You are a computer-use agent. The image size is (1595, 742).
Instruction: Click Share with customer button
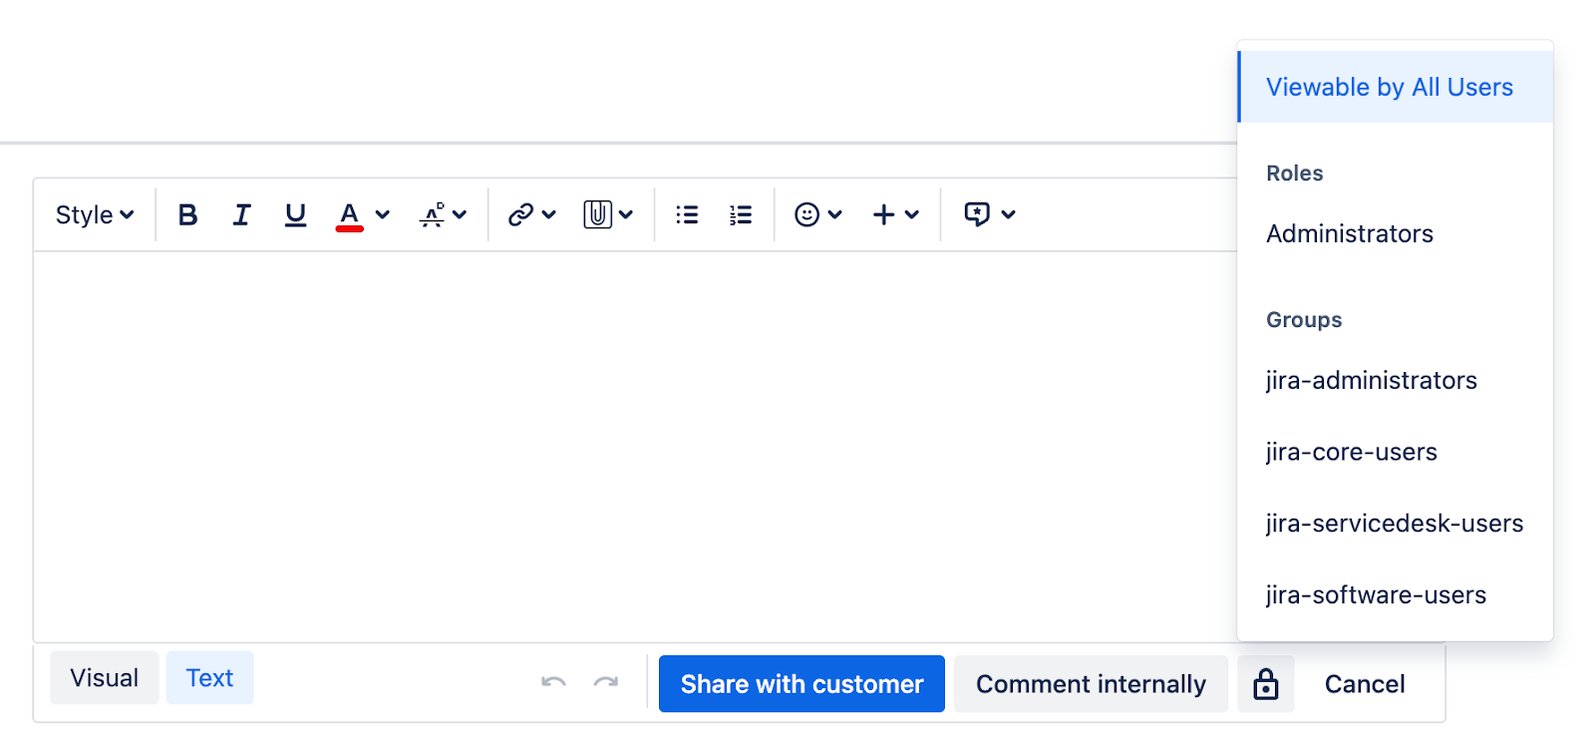point(802,684)
